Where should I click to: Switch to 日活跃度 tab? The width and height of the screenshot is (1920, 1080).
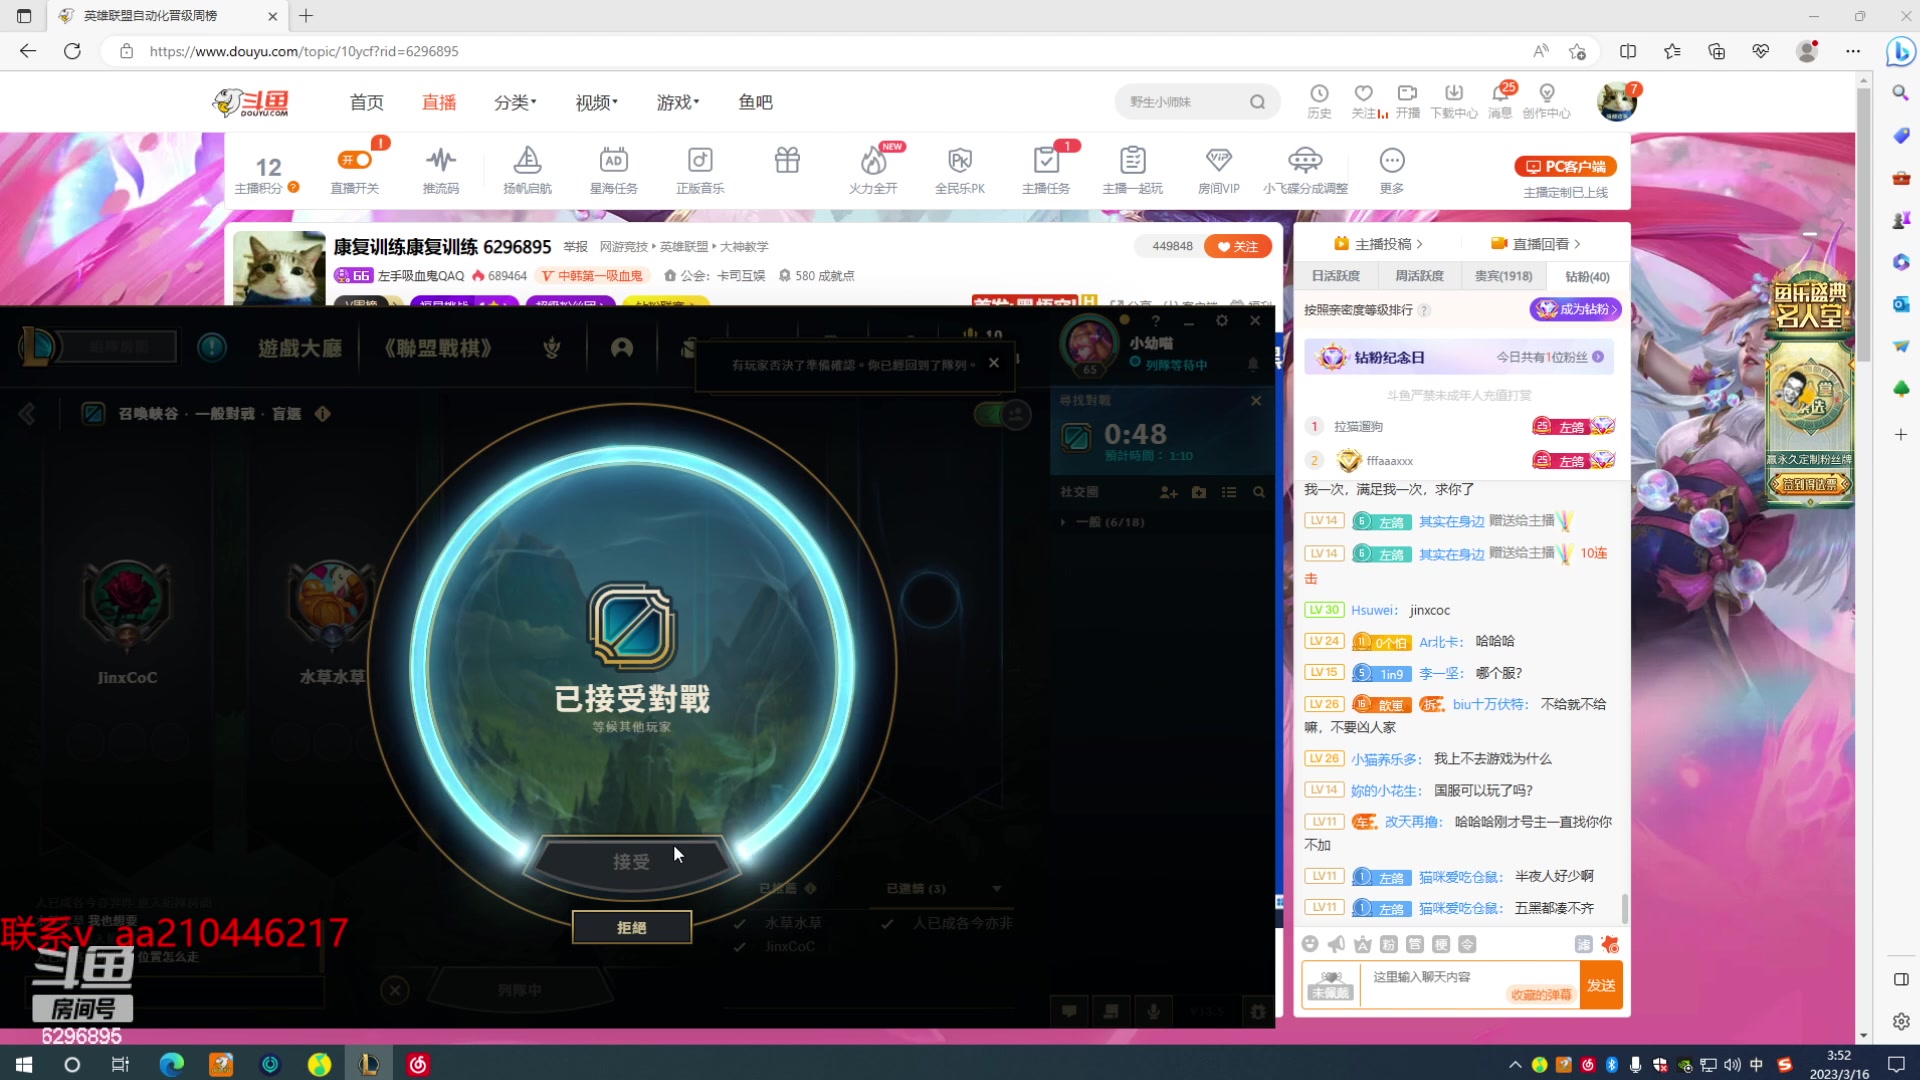tap(1336, 276)
